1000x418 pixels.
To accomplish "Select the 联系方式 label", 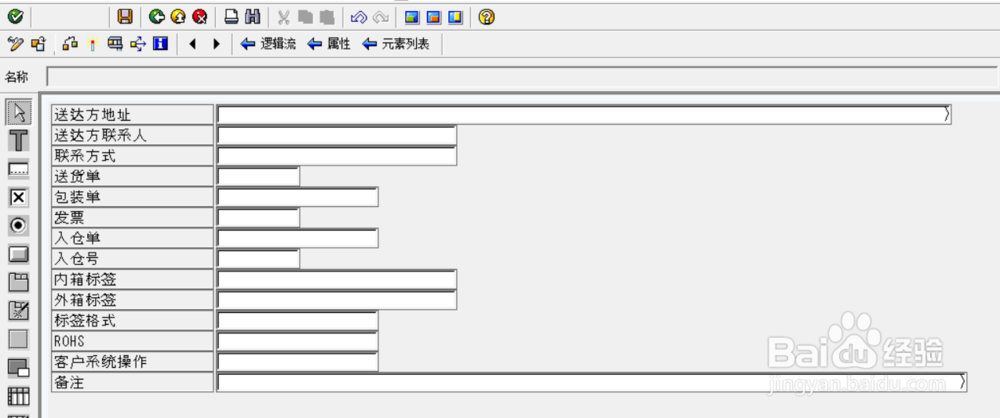I will click(132, 156).
